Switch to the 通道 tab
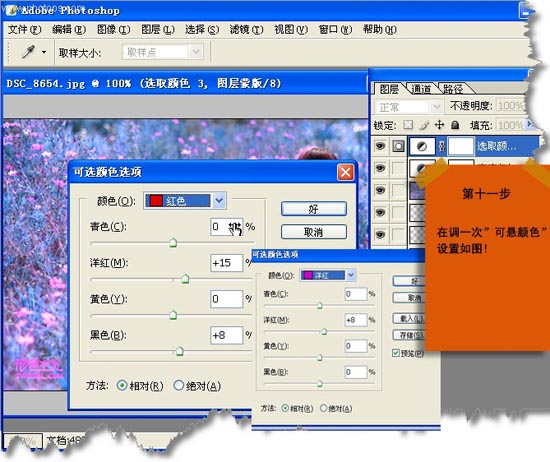Image resolution: width=550 pixels, height=462 pixels. coord(421,89)
